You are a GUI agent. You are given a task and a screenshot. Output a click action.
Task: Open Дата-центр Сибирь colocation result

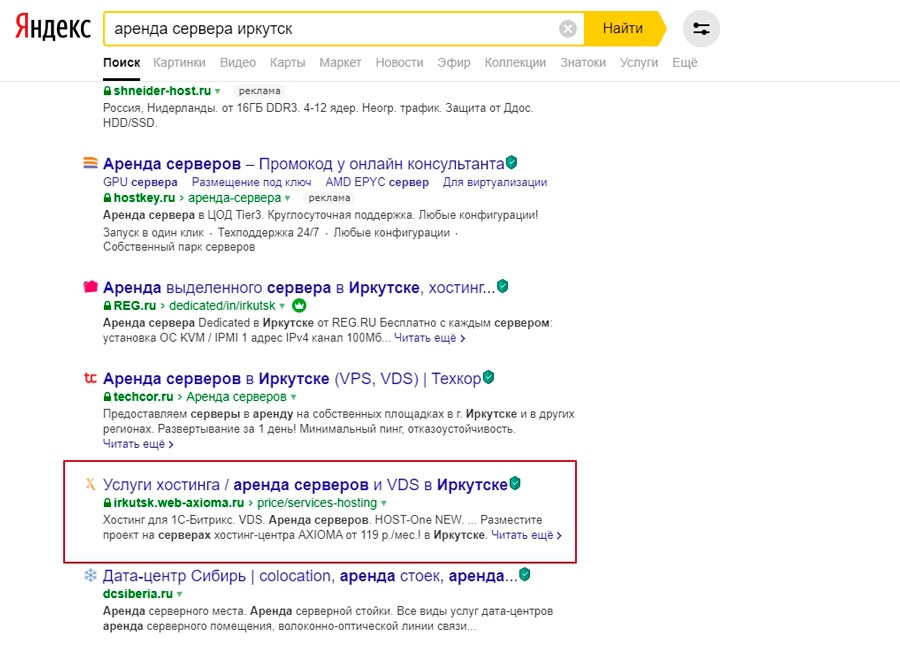(311, 575)
